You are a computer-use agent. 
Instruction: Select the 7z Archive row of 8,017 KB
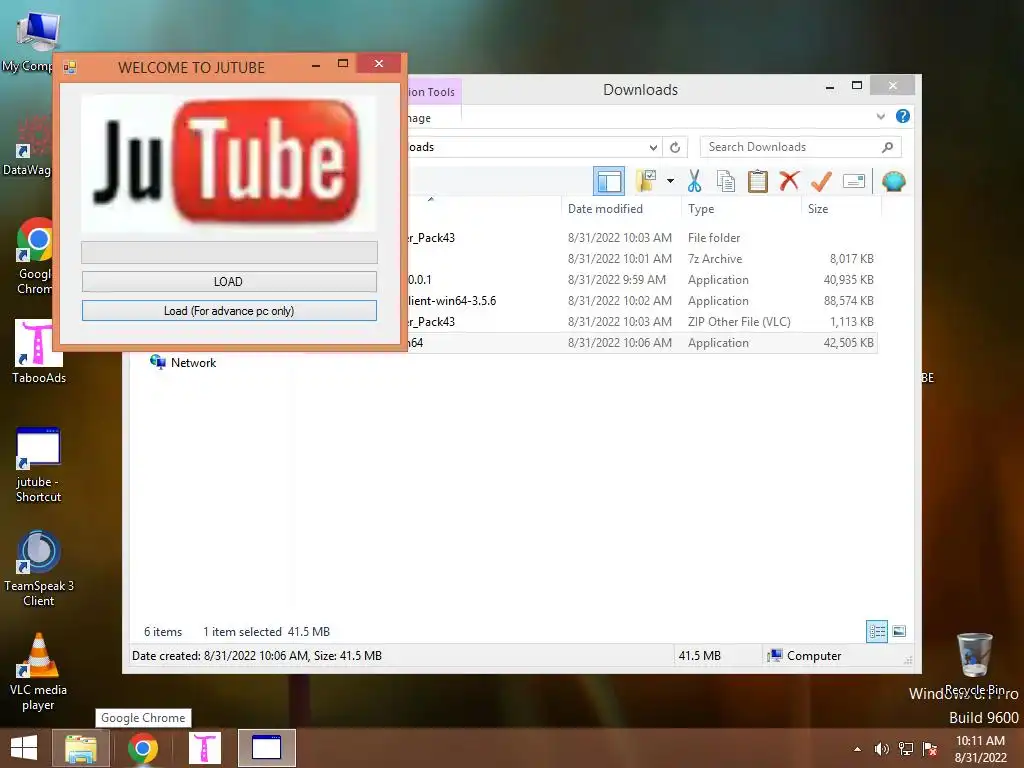(x=643, y=259)
